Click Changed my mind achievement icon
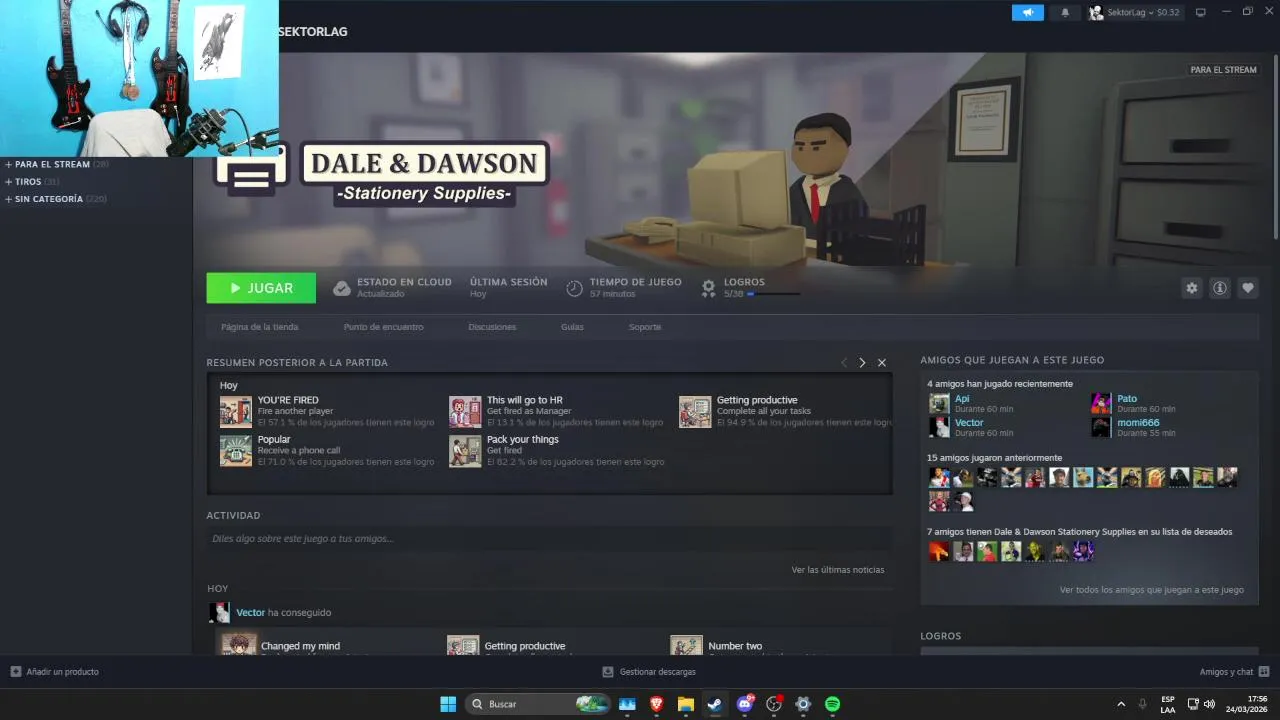 click(x=239, y=645)
